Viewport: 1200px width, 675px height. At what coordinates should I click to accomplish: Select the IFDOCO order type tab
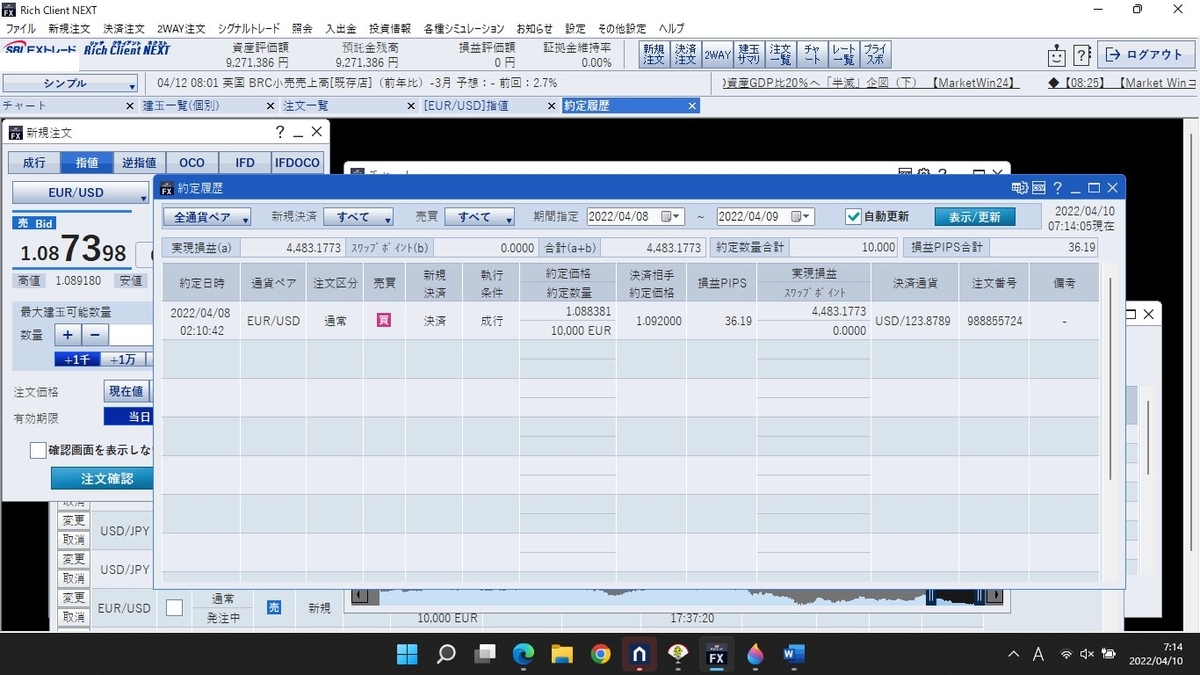[x=297, y=163]
